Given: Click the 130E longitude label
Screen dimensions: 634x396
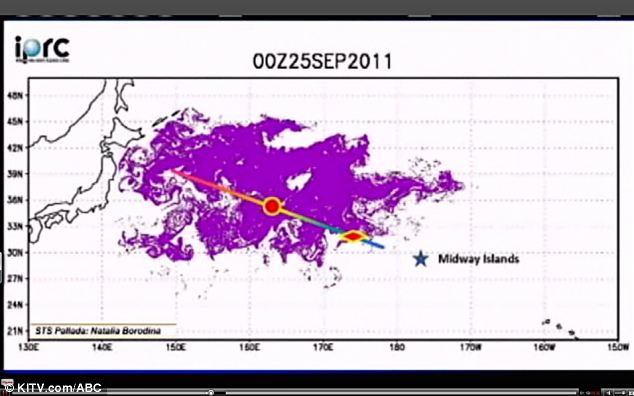Looking at the screenshot, I should pyautogui.click(x=28, y=347).
